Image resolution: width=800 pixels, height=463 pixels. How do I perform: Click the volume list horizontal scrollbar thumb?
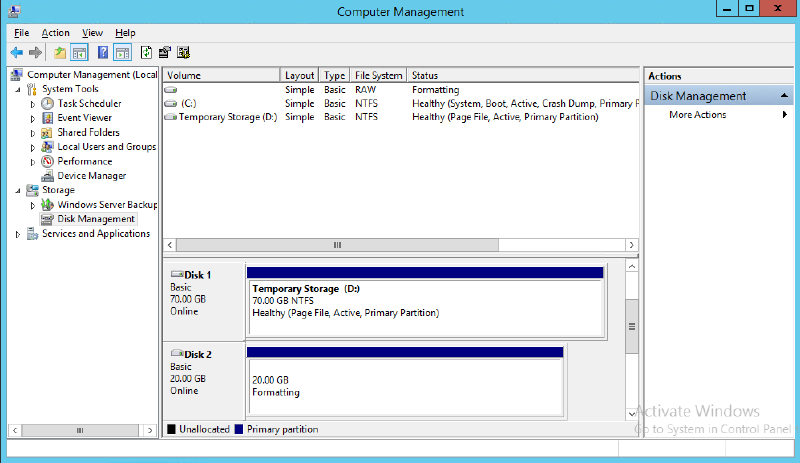pos(337,245)
